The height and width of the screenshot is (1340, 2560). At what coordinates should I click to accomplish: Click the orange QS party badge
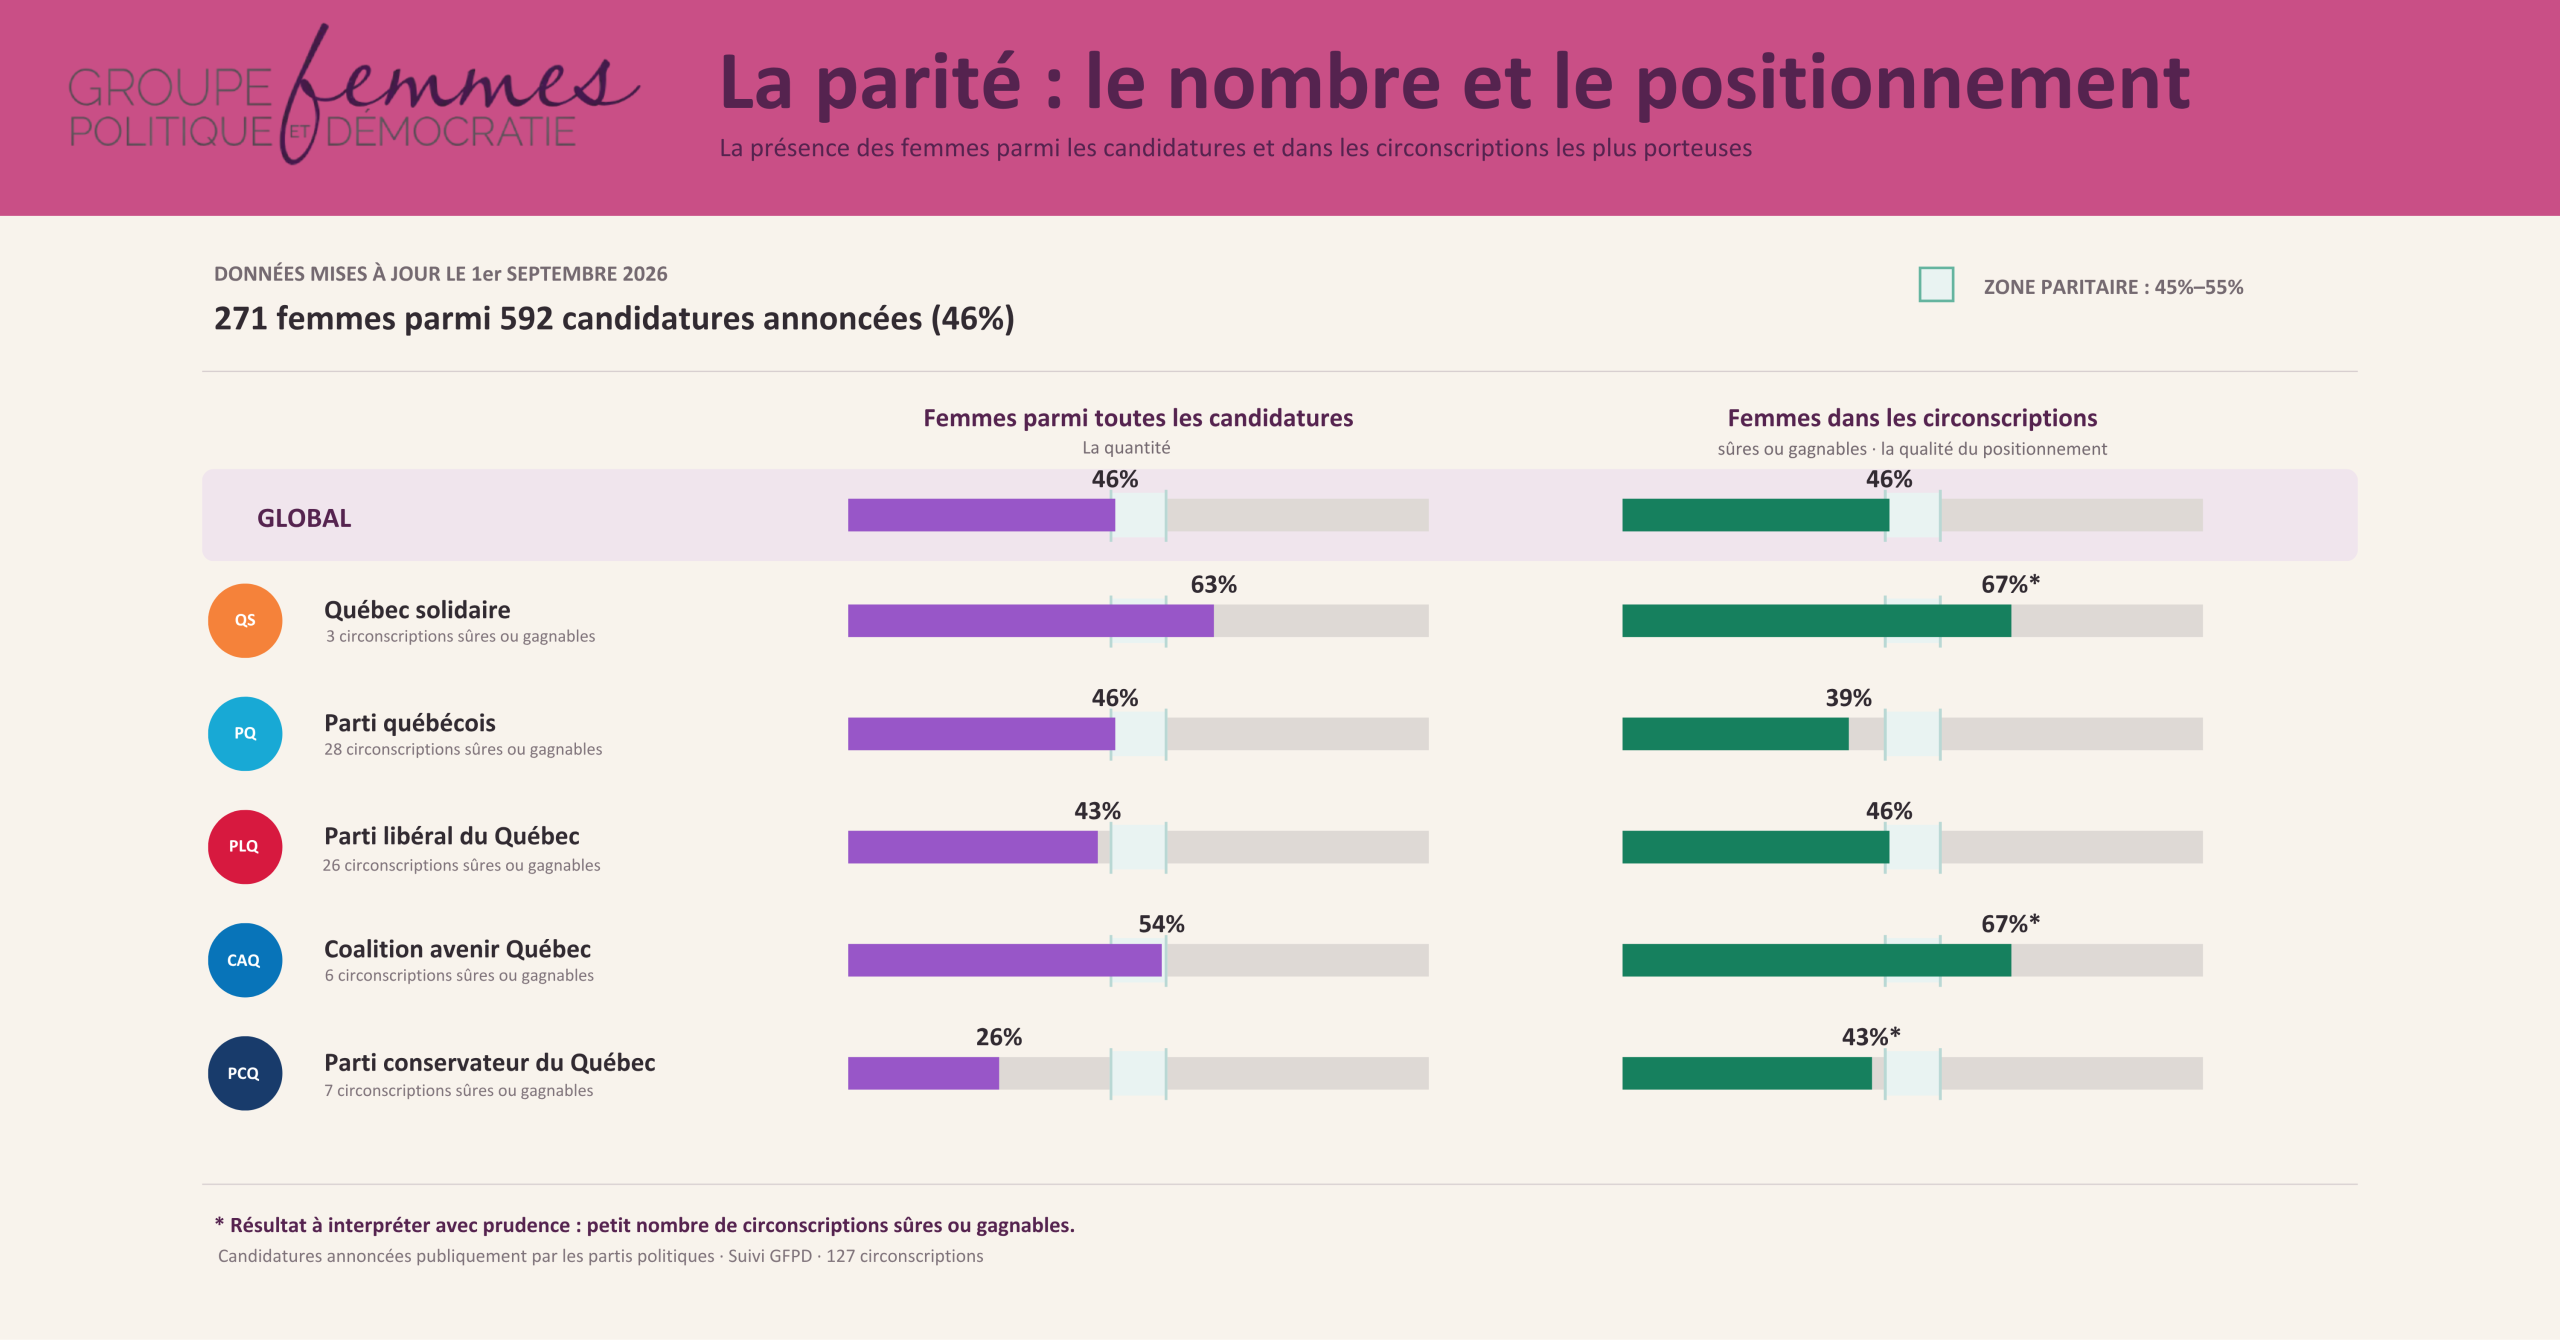(x=245, y=621)
